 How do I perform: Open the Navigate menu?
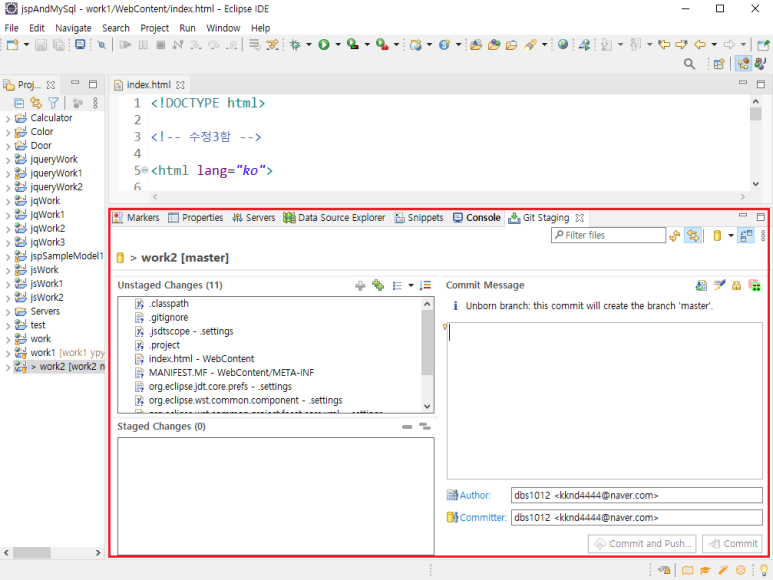[x=73, y=28]
